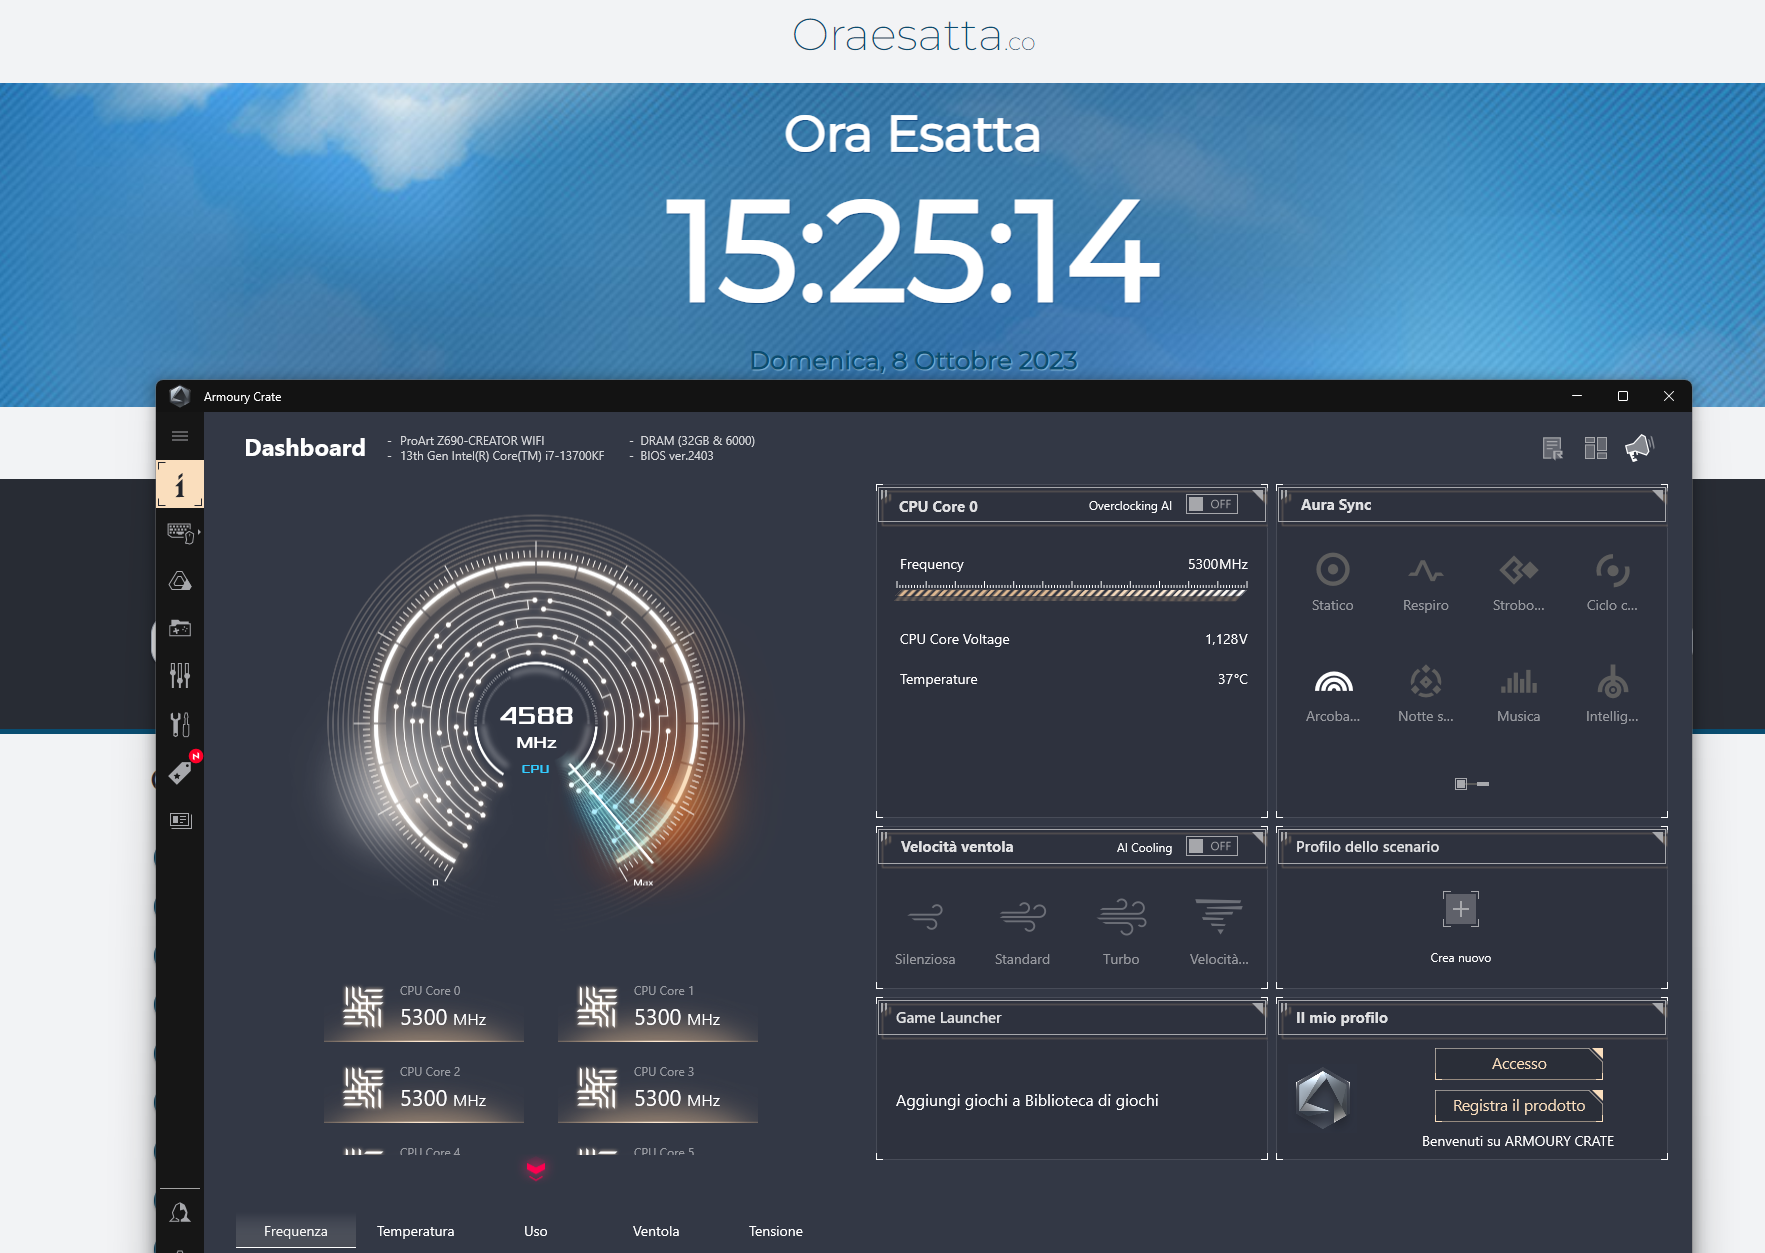Select the Intelligente lighting effect
Viewport: 1765px width, 1253px height.
coord(1612,693)
